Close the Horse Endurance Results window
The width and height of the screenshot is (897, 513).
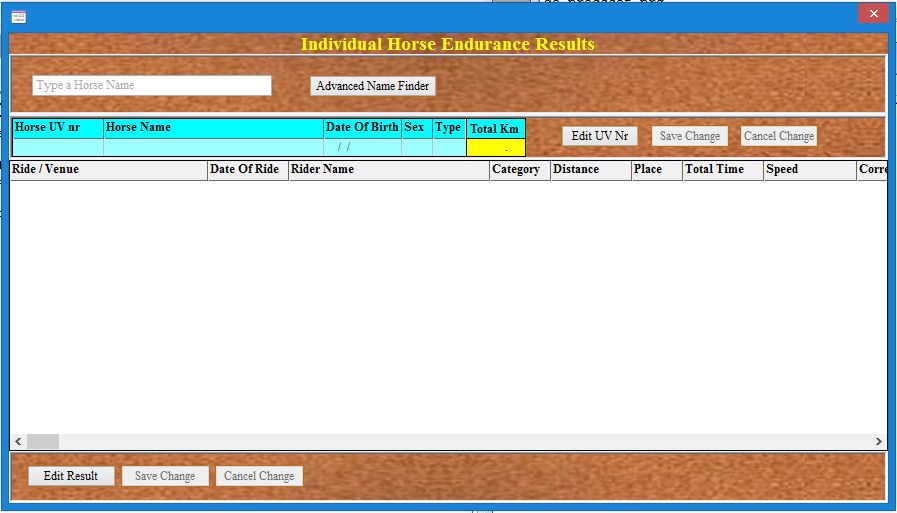(873, 14)
